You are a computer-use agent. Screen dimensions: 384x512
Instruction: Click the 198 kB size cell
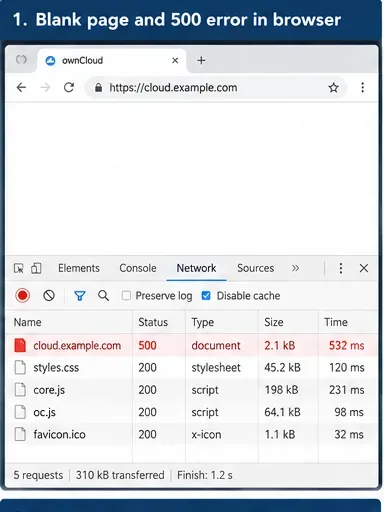tap(281, 390)
